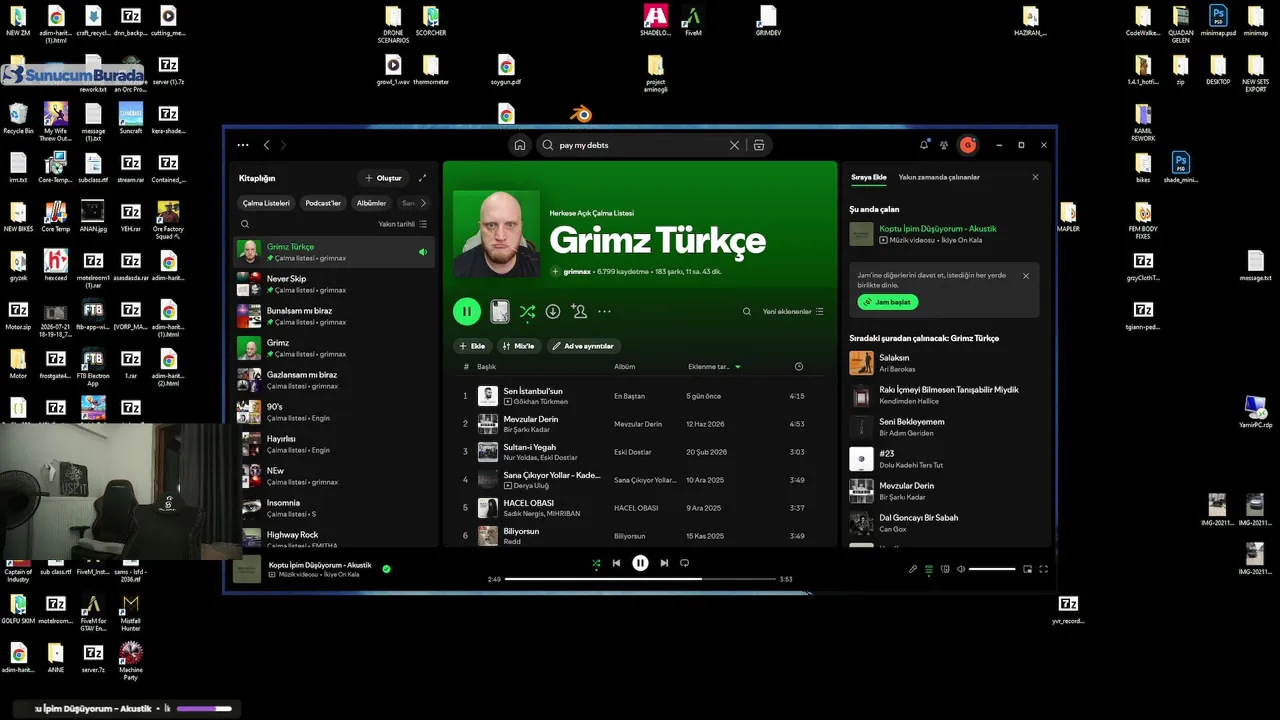Expand library filter chips with the right chevron
The image size is (1280, 720).
(423, 203)
